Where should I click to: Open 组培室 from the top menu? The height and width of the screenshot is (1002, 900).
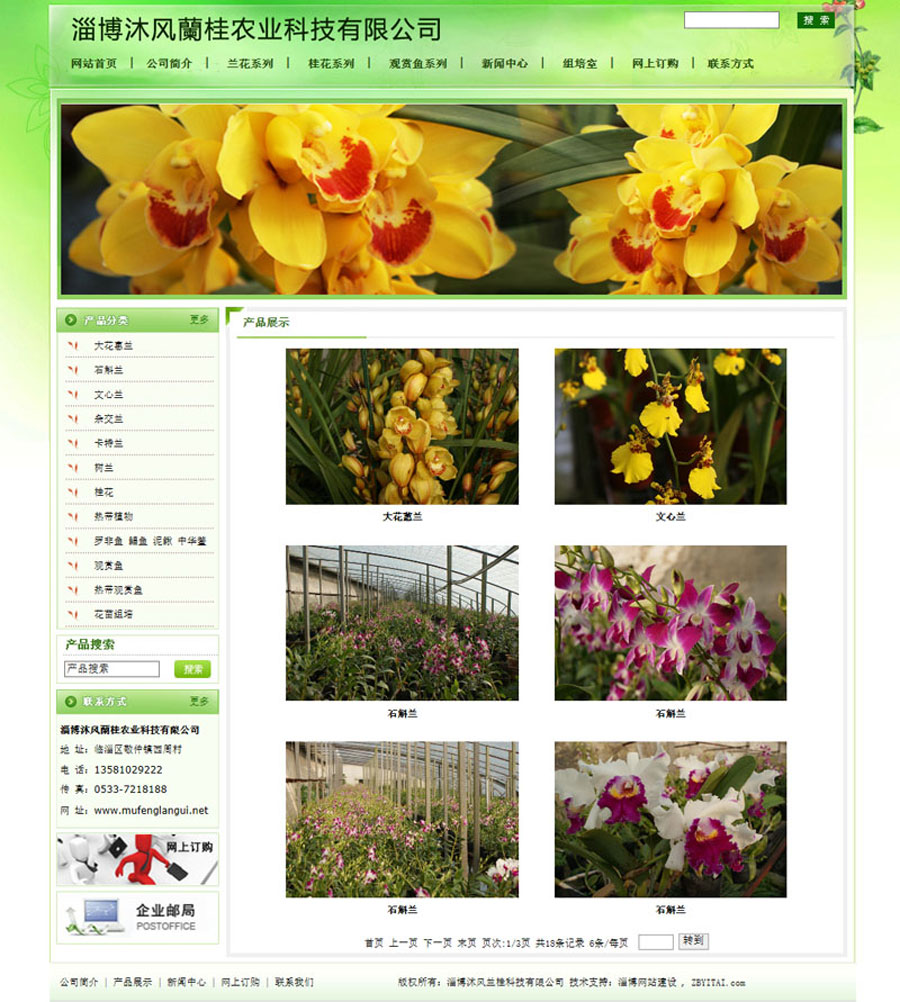(x=580, y=64)
